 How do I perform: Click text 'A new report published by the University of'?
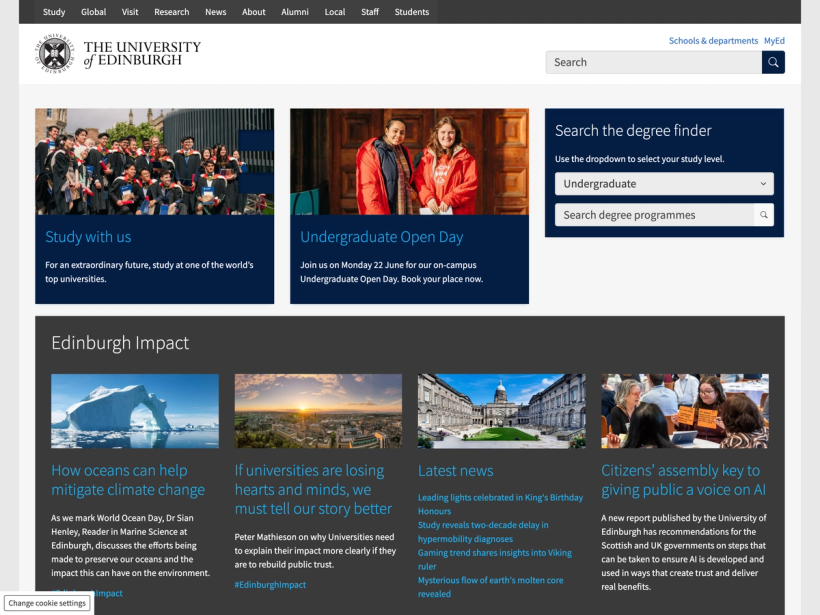[684, 518]
